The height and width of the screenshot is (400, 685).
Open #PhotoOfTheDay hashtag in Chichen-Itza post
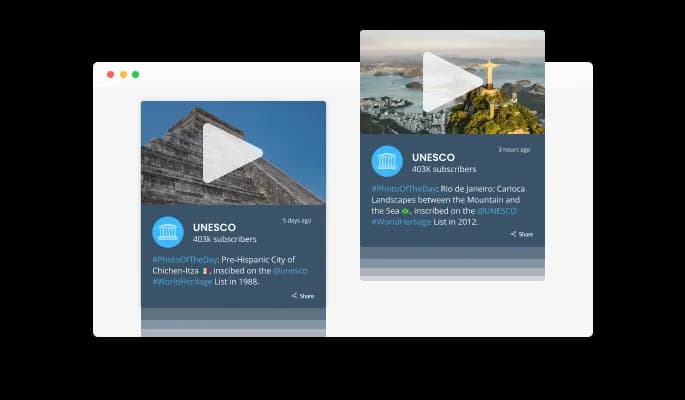click(x=185, y=259)
